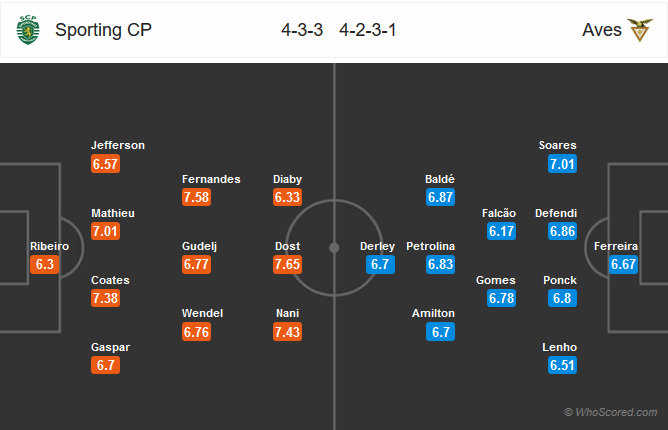The image size is (668, 430).
Task: Click the Sporting CP club crest icon
Action: coord(28,30)
